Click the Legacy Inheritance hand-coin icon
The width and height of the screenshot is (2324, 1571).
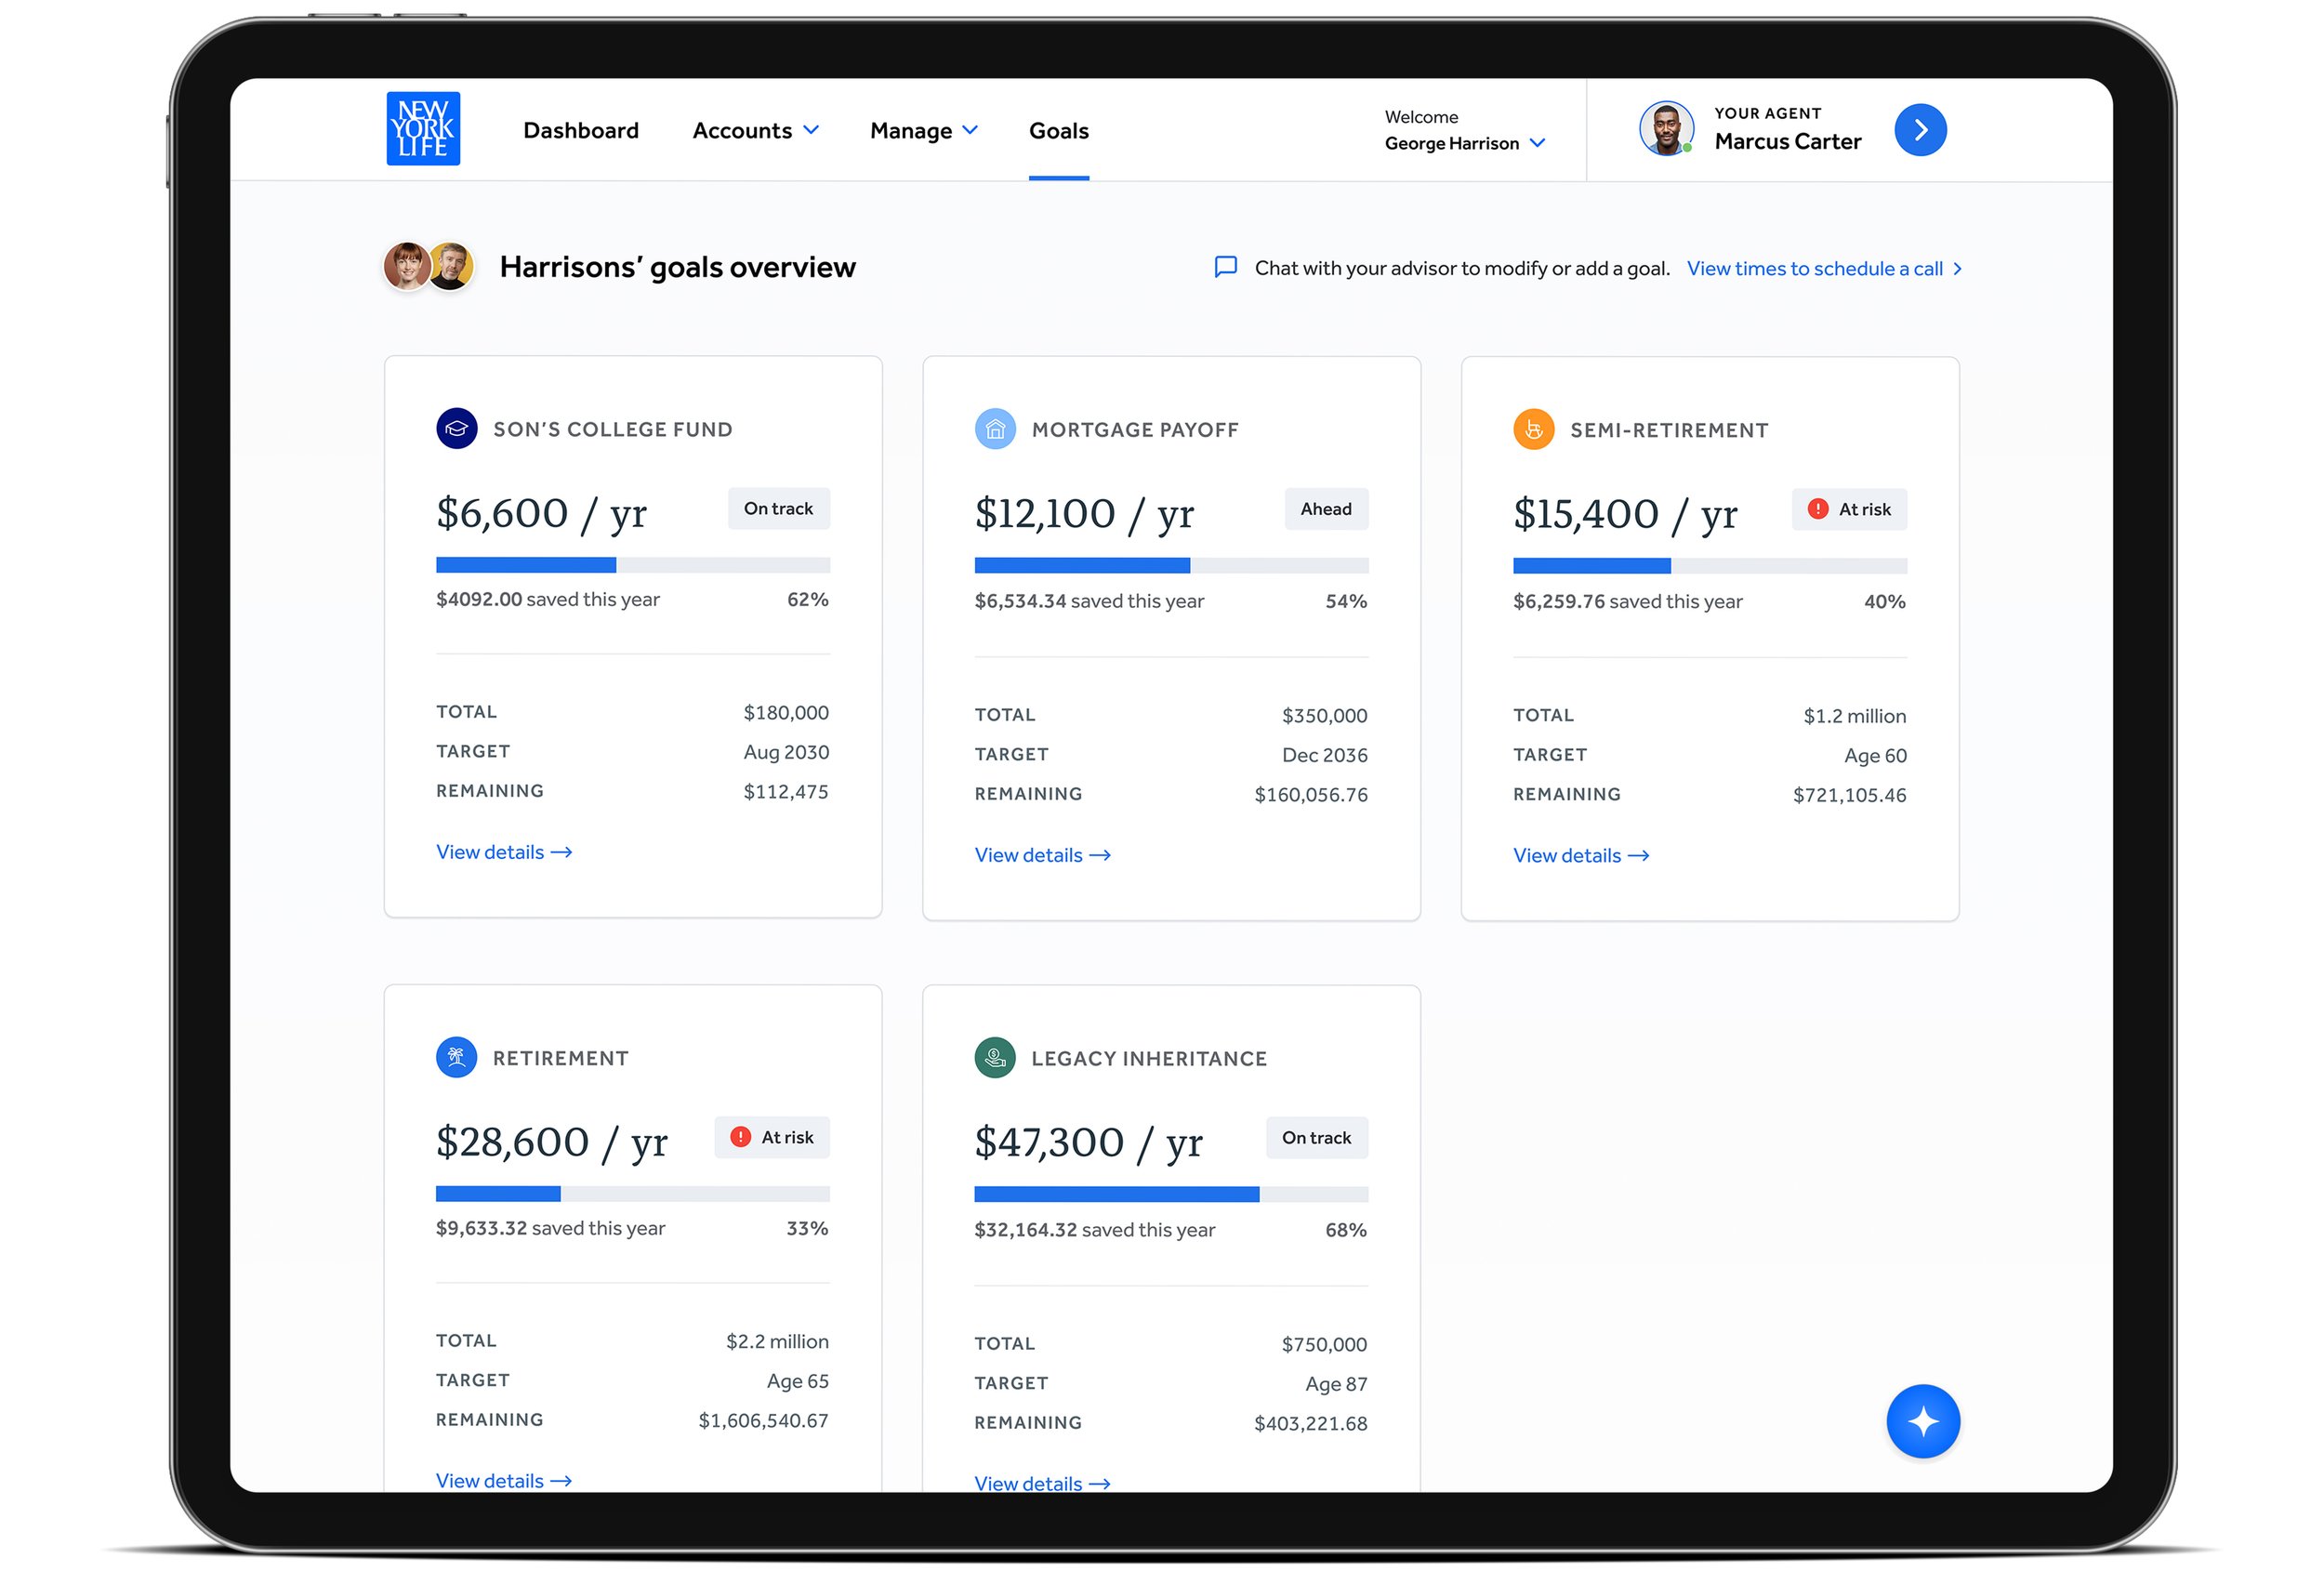pos(994,1058)
